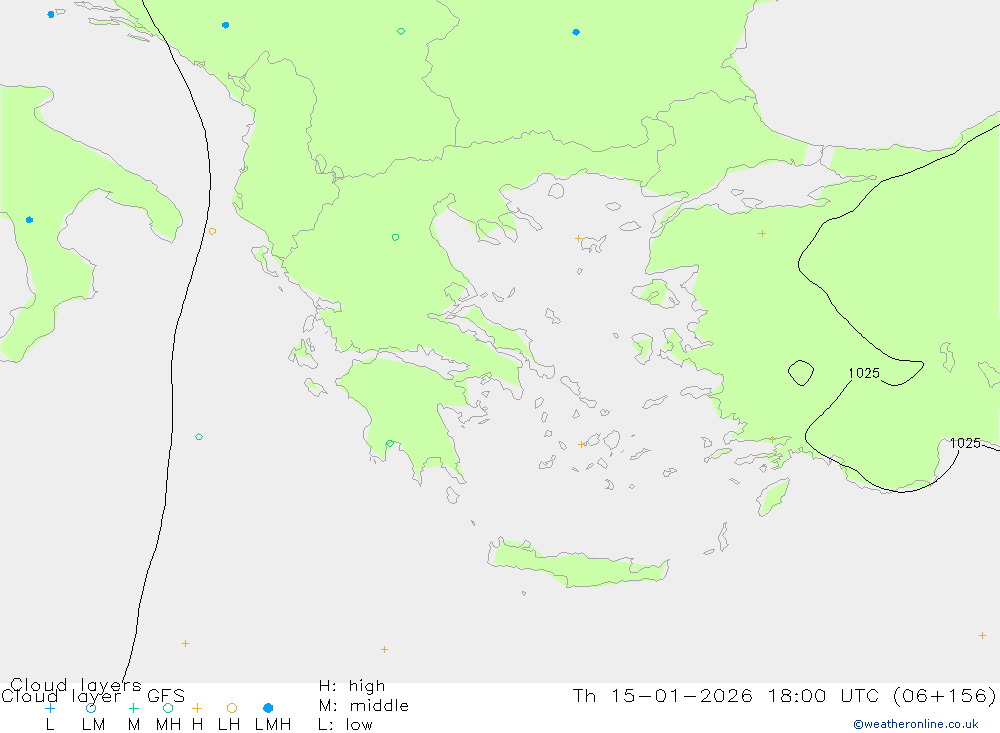
Task: Click the 1025 isobar label beside the small closed contour
Action: (x=864, y=373)
